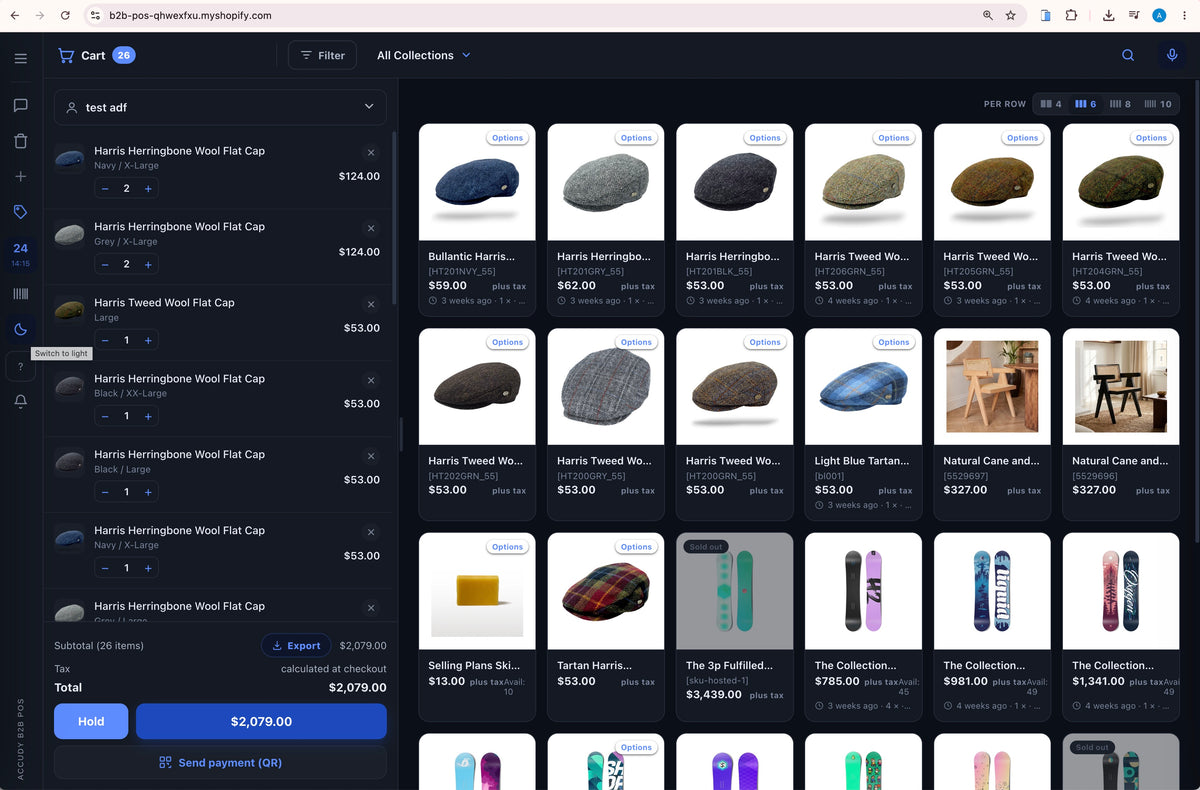Open Options for Bullantic Harris cap
Image resolution: width=1200 pixels, height=790 pixels.
click(507, 138)
